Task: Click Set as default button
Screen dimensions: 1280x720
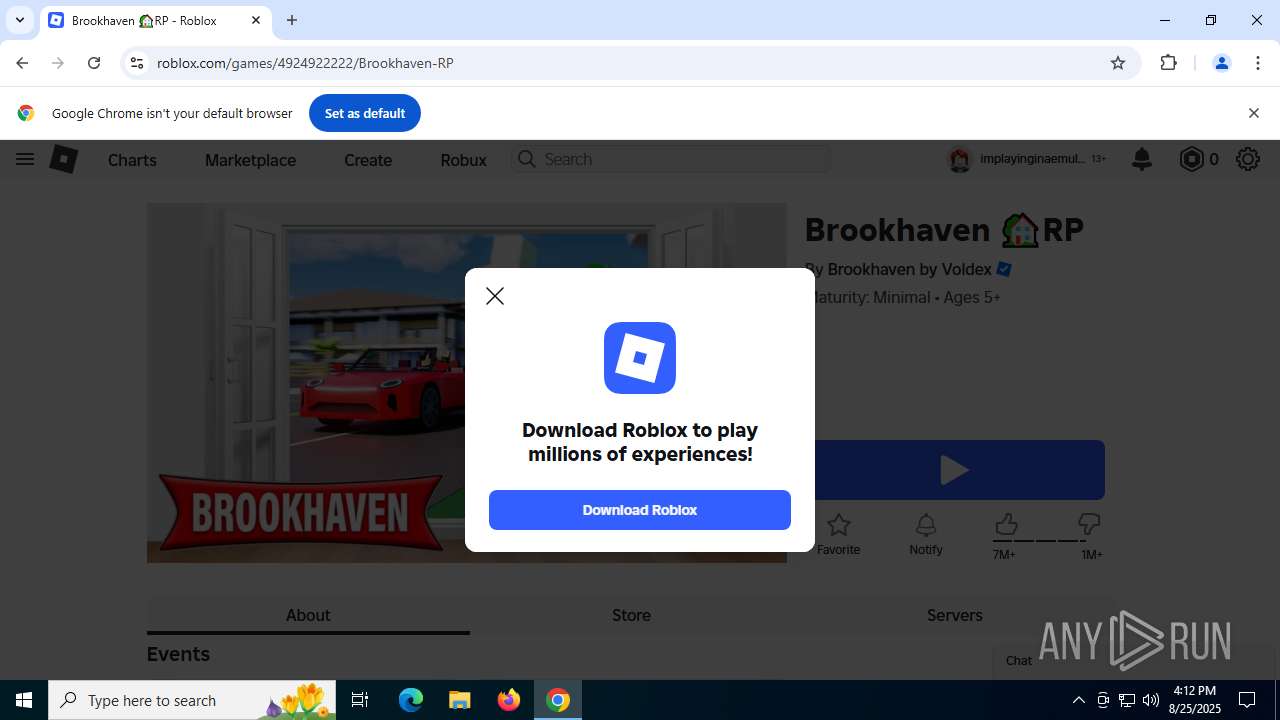Action: click(x=365, y=113)
